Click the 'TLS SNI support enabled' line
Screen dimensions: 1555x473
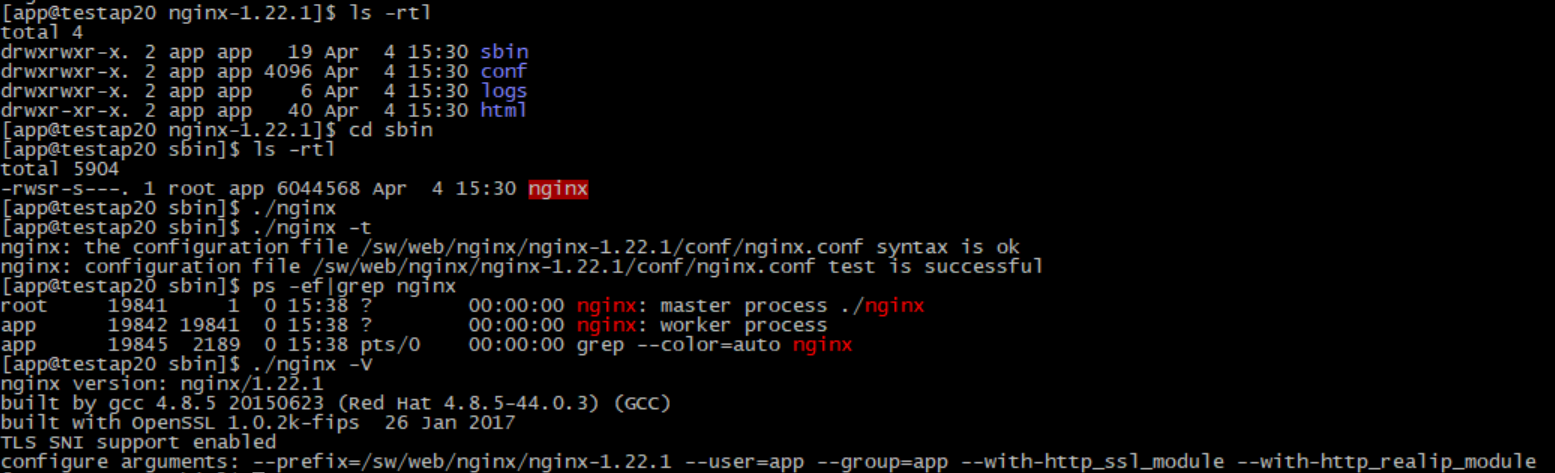coord(138,442)
